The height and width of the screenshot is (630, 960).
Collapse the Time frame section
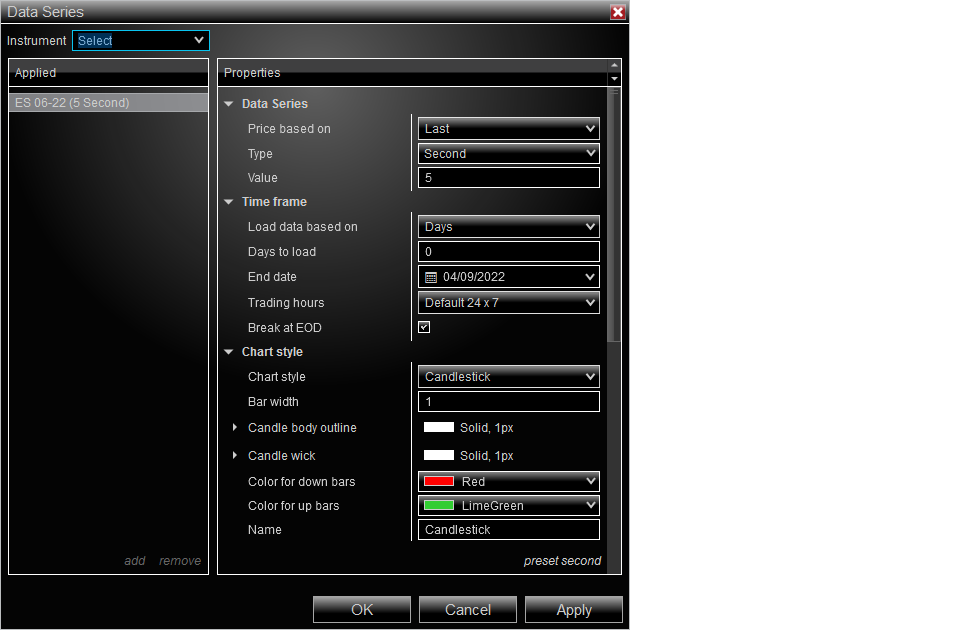[228, 201]
